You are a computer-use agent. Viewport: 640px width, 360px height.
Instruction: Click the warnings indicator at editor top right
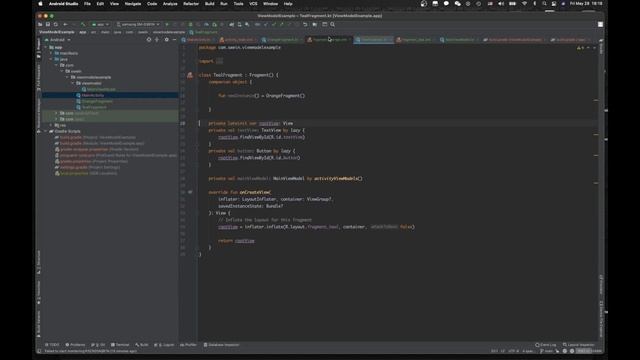(580, 48)
